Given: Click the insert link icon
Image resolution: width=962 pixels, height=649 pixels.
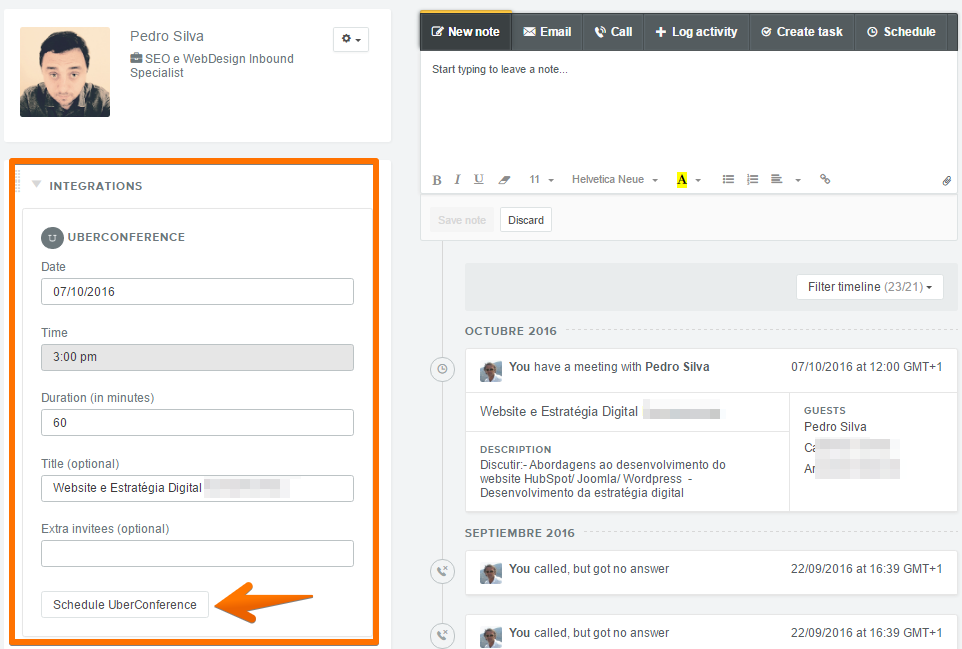Looking at the screenshot, I should pos(825,180).
